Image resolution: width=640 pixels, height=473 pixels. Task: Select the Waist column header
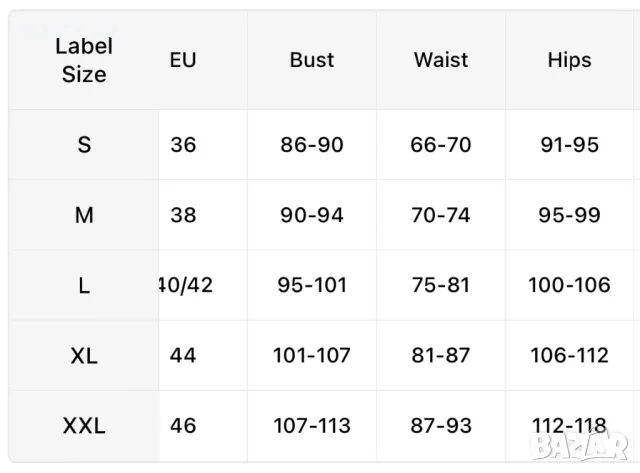tap(441, 60)
